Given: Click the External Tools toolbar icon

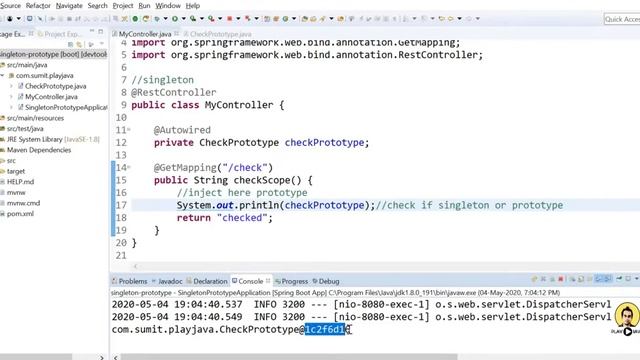Looking at the screenshot, I should click(x=211, y=19).
